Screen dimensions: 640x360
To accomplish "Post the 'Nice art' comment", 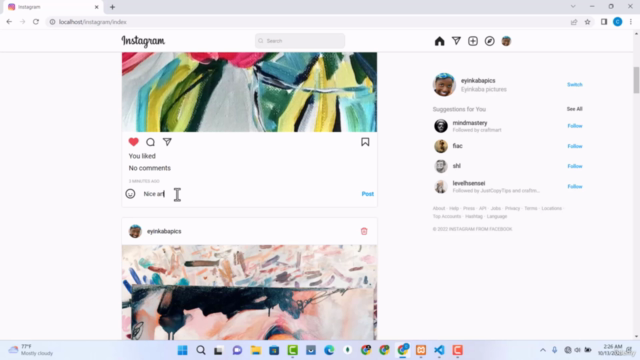I will click(x=367, y=194).
